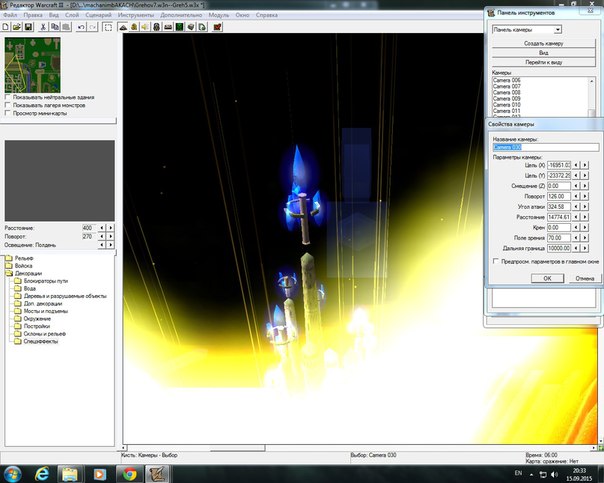The width and height of the screenshot is (604, 483).
Task: Enable 'Показывать нейтральные здания' checkbox
Action: pyautogui.click(x=8, y=97)
